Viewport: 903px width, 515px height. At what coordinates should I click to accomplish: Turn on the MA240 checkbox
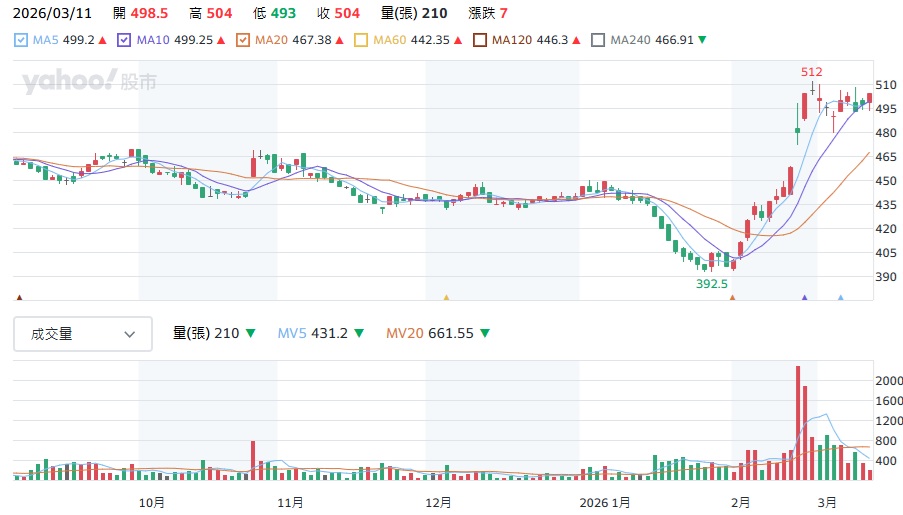pyautogui.click(x=598, y=40)
